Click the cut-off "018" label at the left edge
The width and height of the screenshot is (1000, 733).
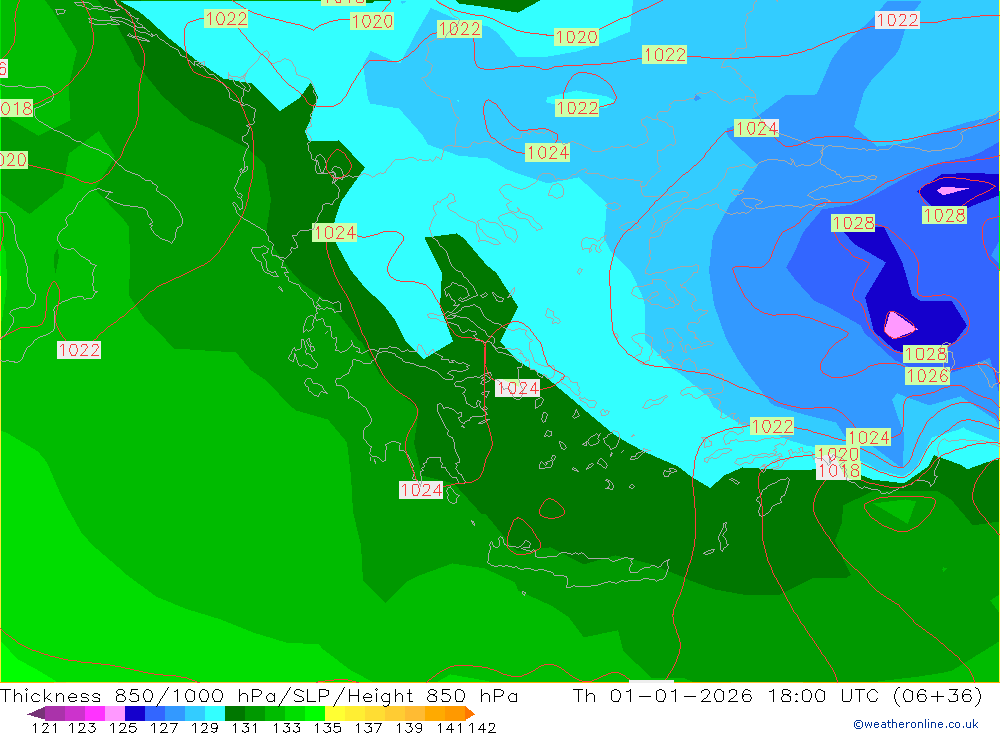coord(16,109)
